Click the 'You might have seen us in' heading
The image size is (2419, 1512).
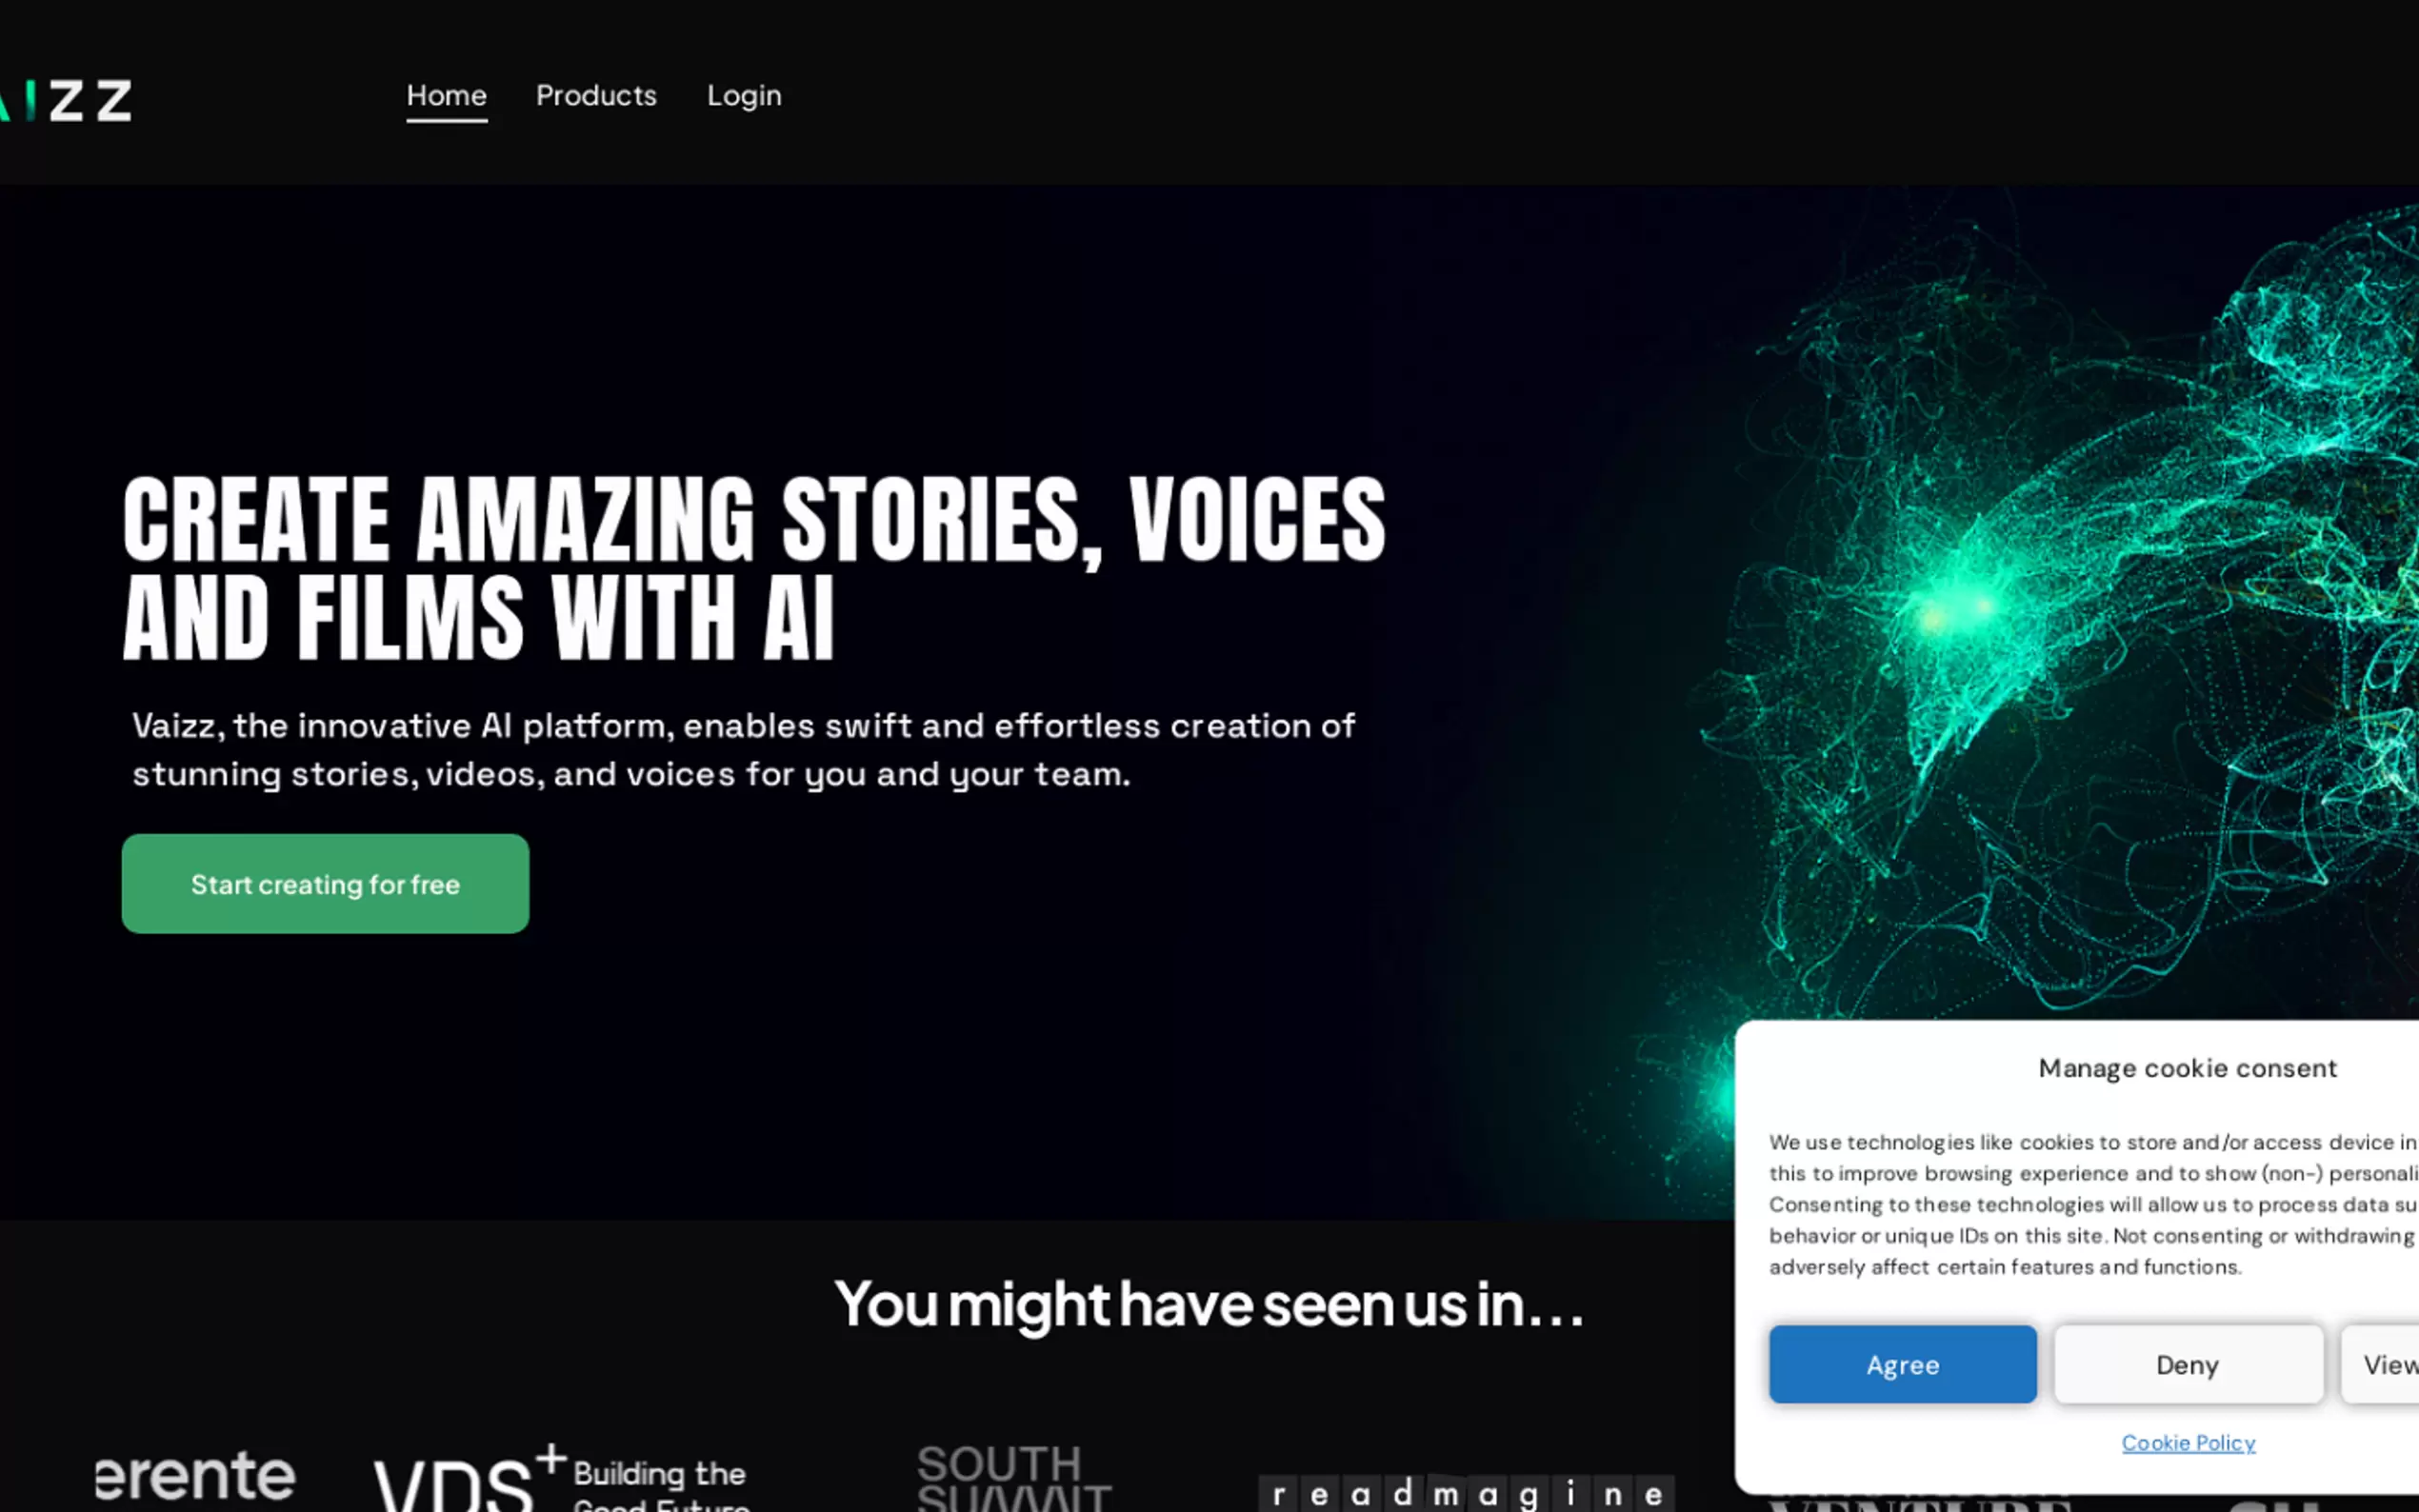coord(1209,1304)
